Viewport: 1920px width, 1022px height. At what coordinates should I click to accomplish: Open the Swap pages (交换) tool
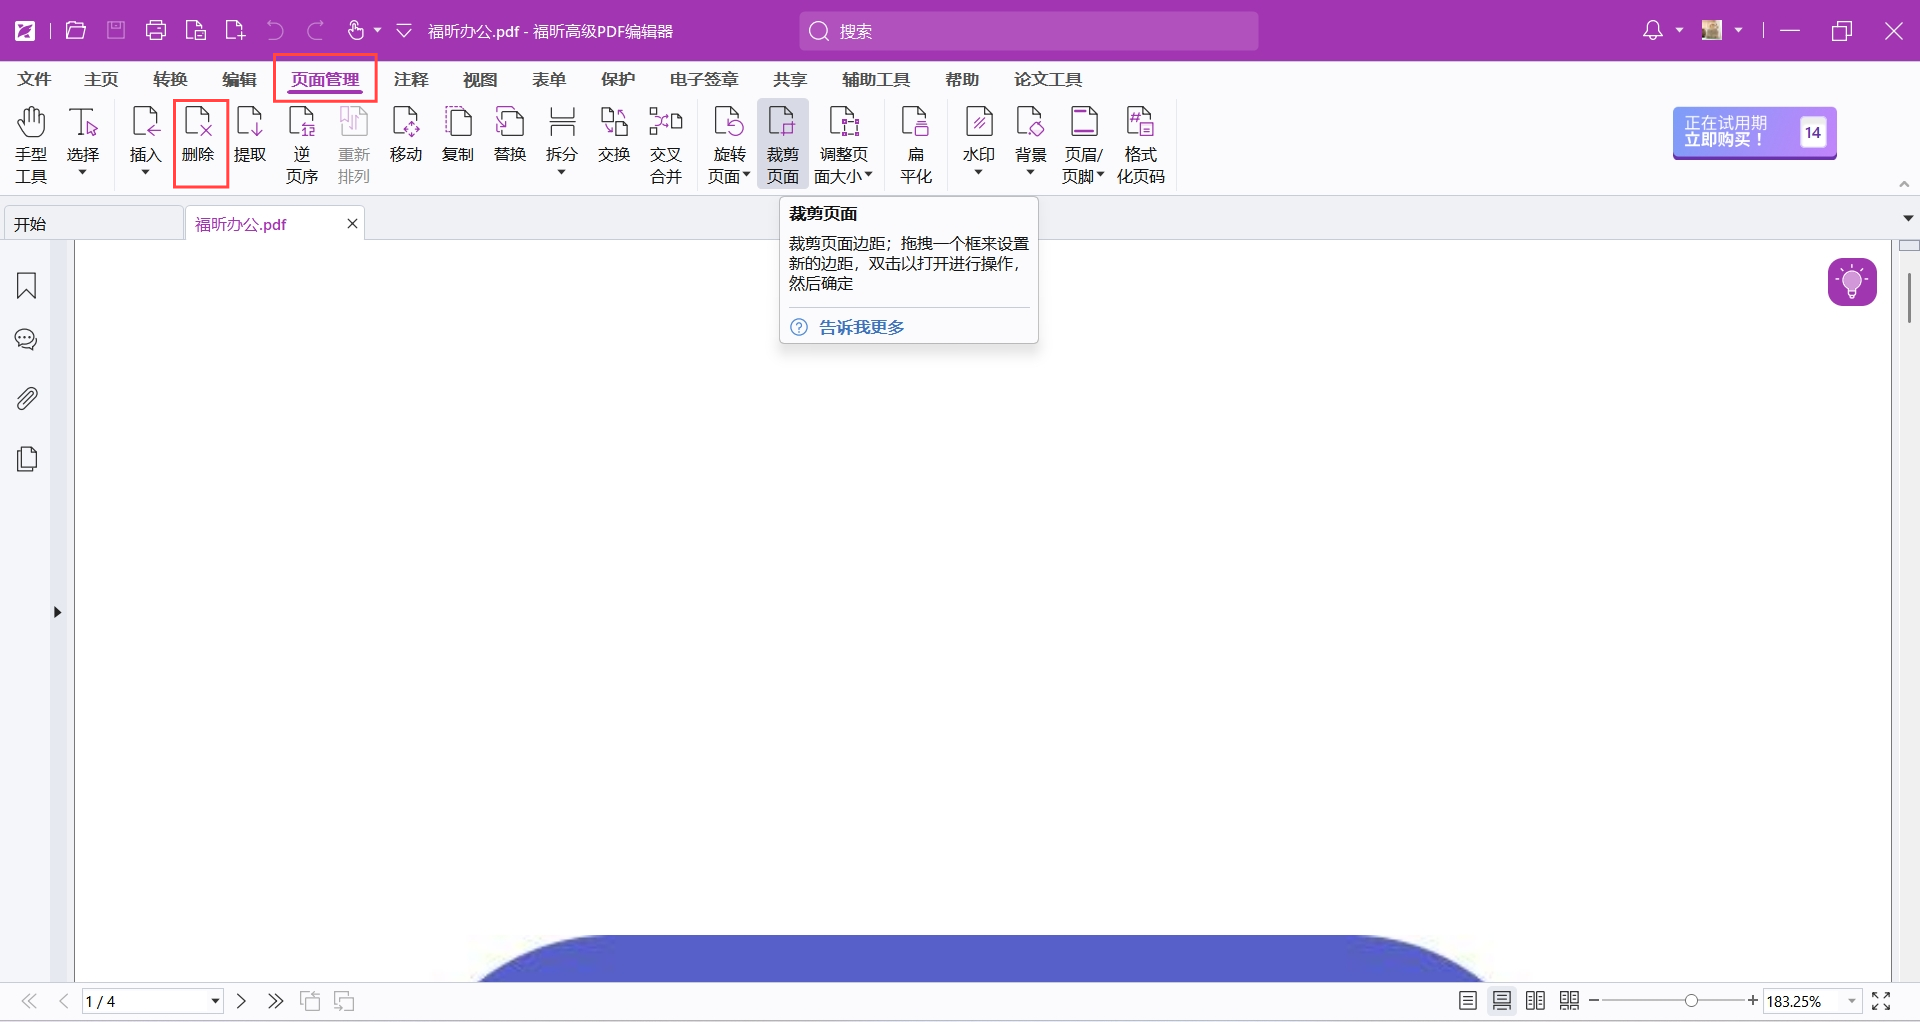[x=613, y=135]
